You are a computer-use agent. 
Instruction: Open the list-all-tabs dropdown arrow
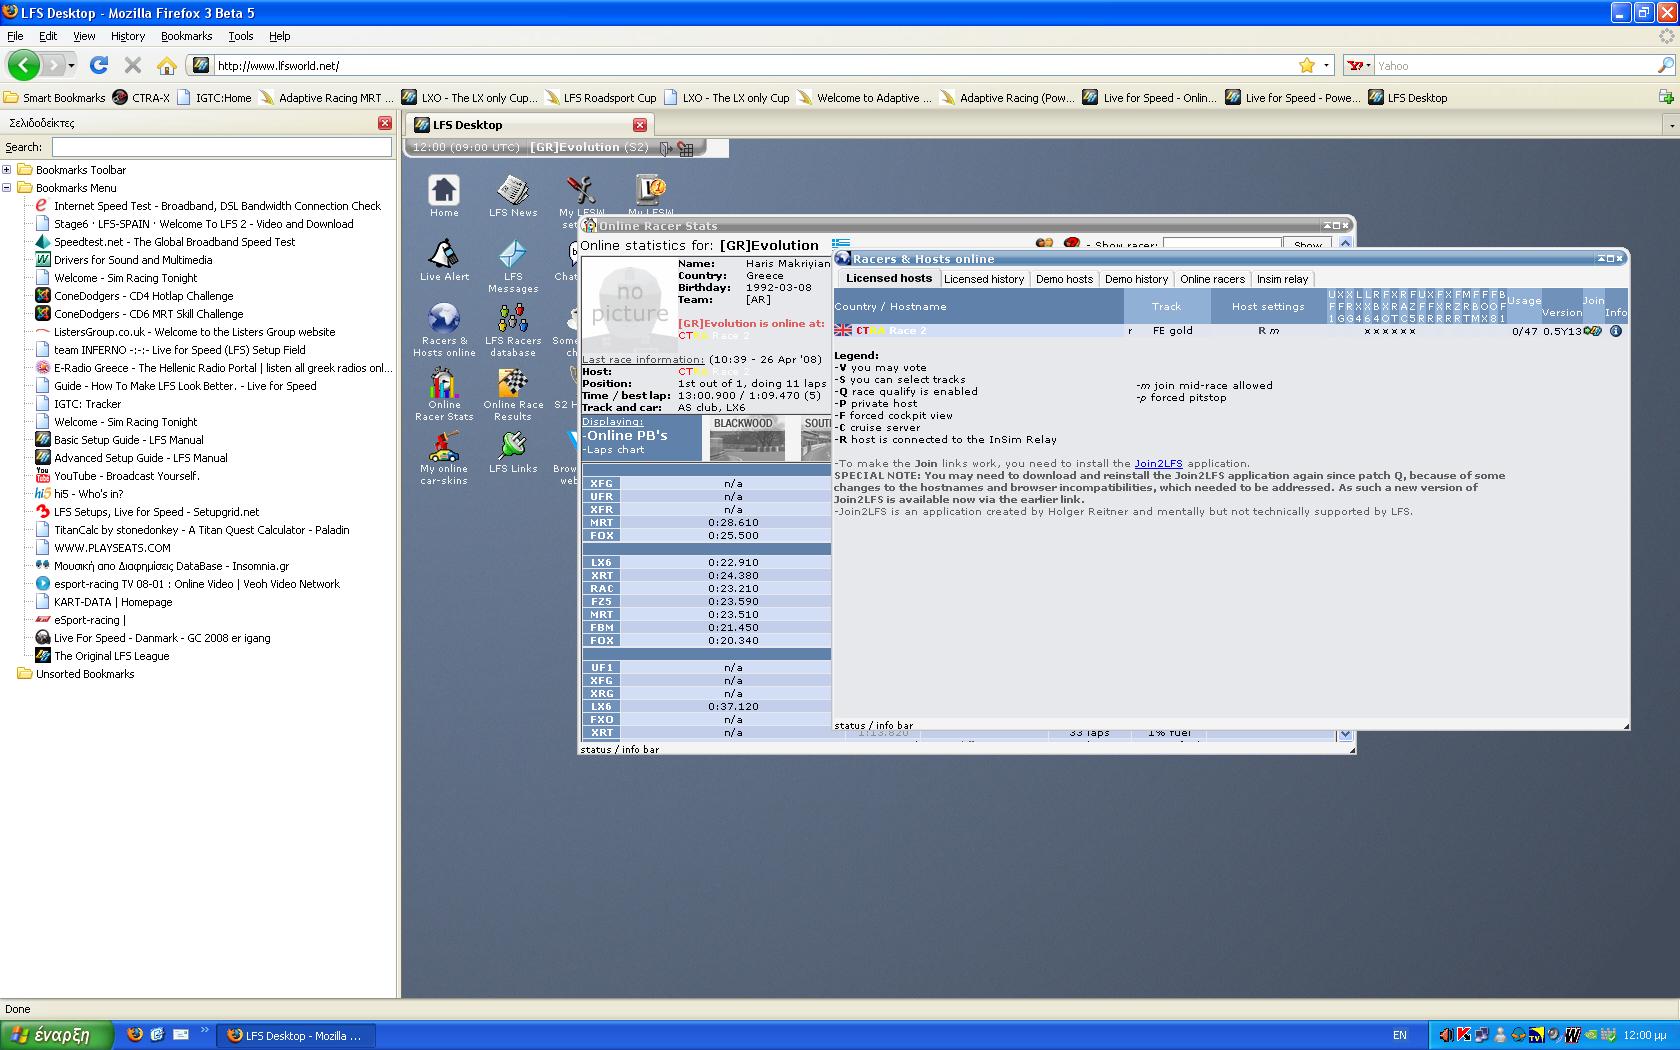(x=1671, y=125)
